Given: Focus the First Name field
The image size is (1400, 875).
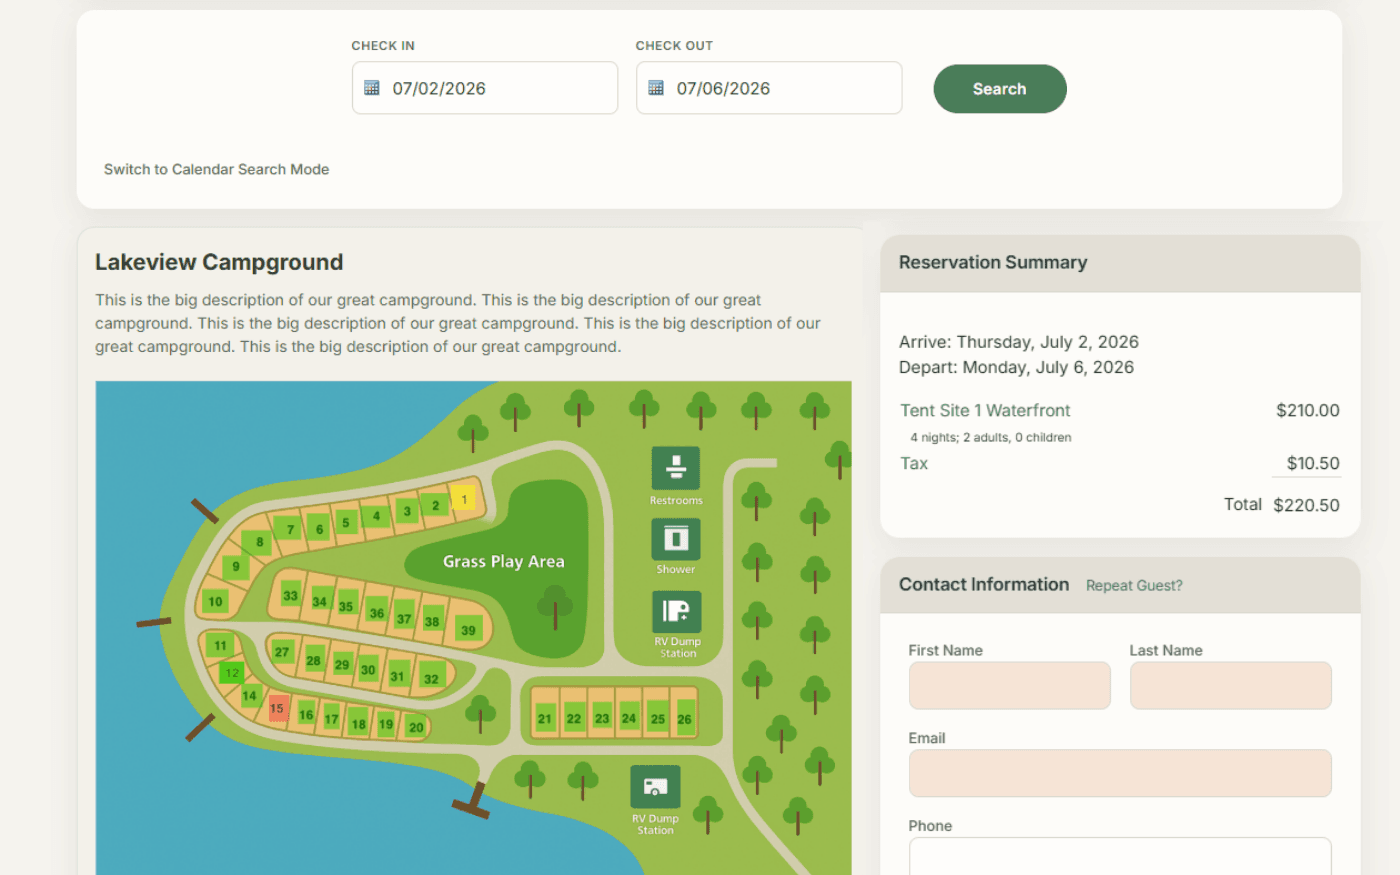Looking at the screenshot, I should [1010, 686].
